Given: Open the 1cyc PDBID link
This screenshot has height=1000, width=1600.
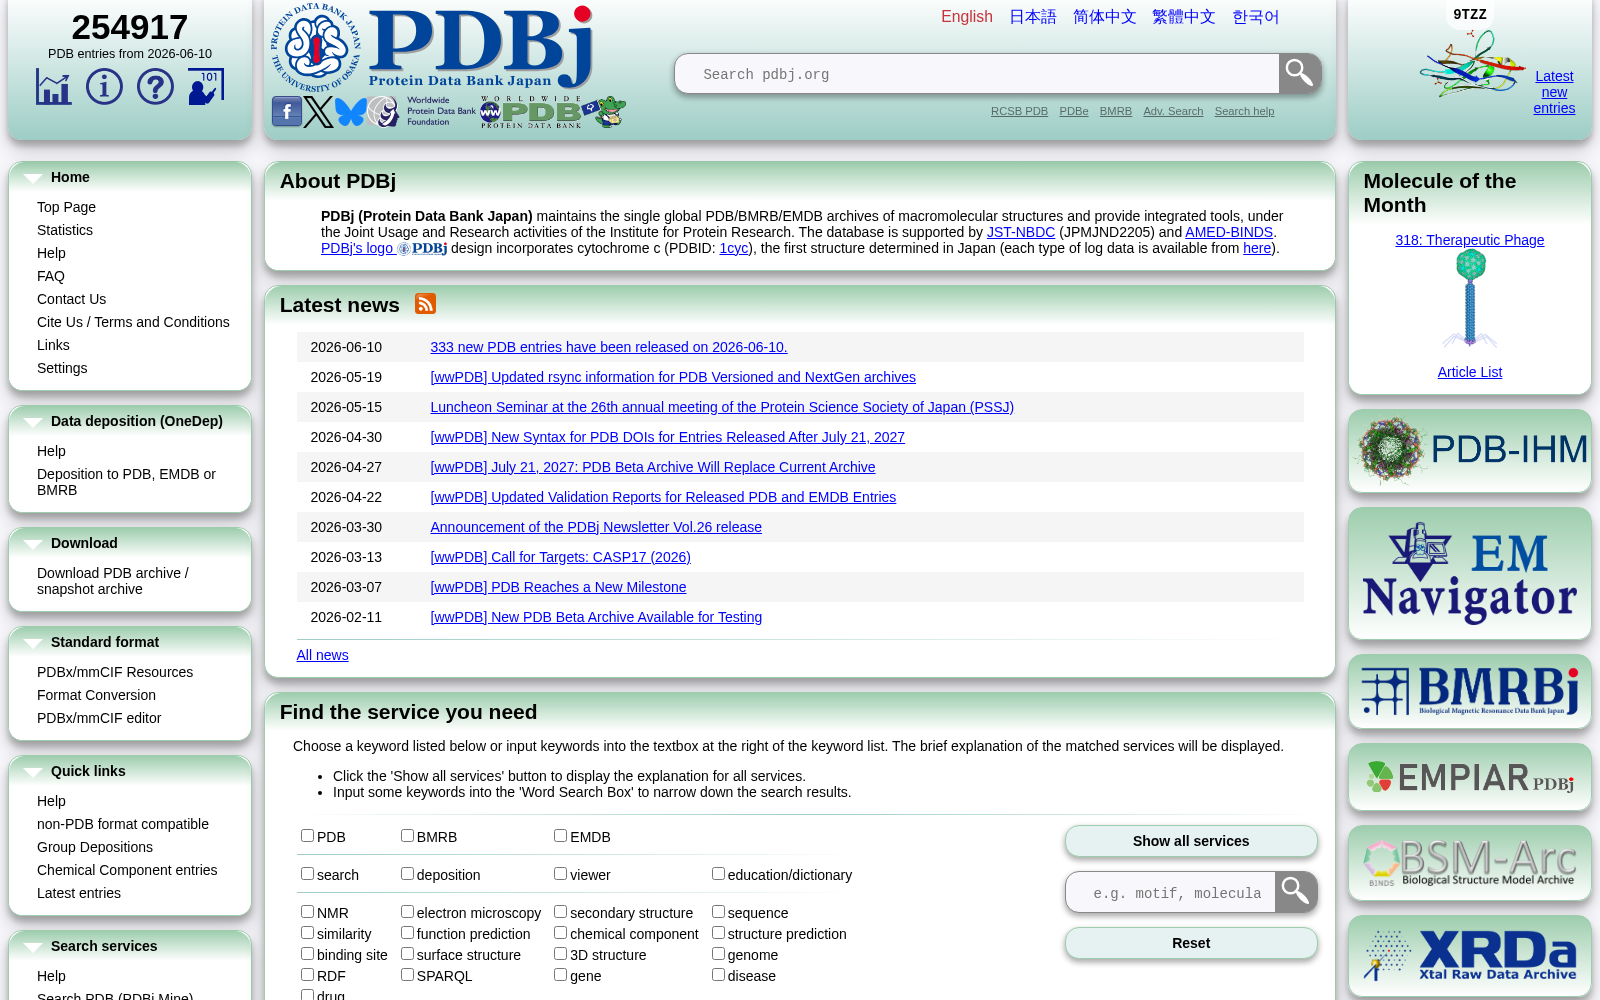Looking at the screenshot, I should point(734,248).
